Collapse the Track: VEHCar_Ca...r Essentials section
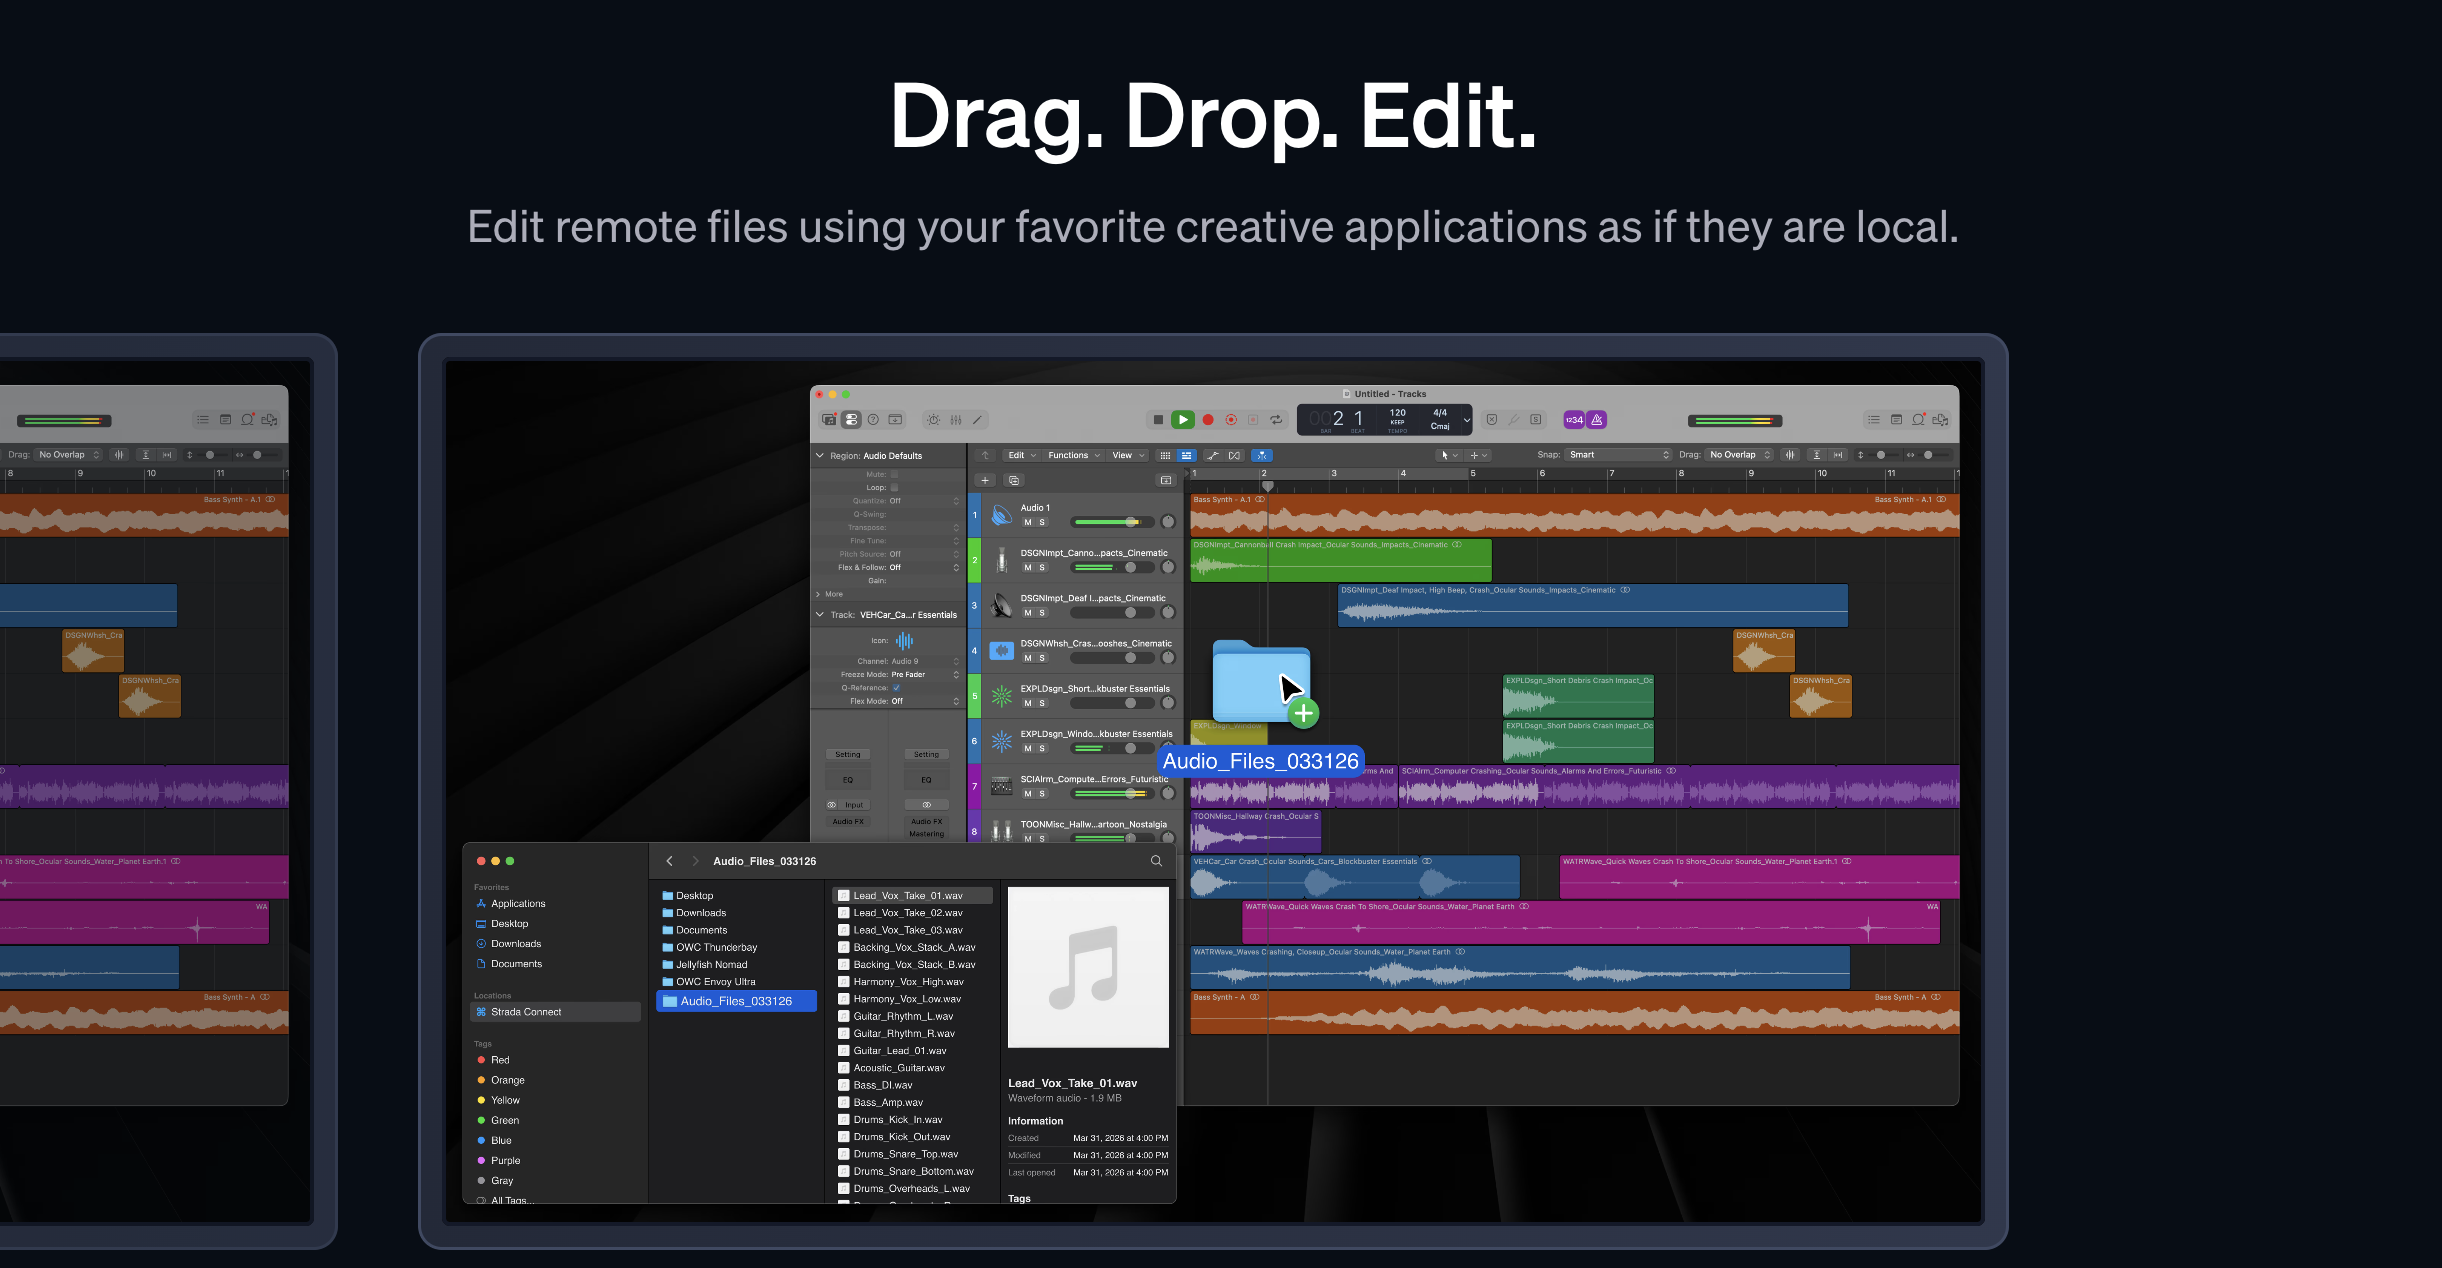The width and height of the screenshot is (2442, 1268). click(x=820, y=615)
